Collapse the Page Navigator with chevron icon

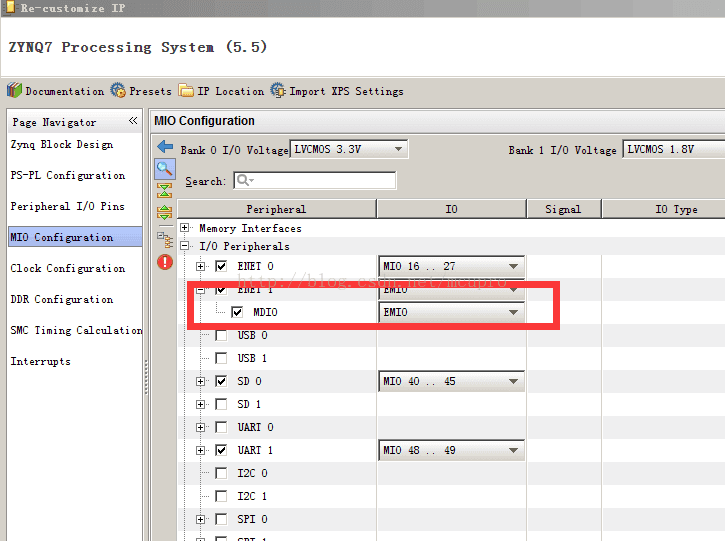[133, 121]
